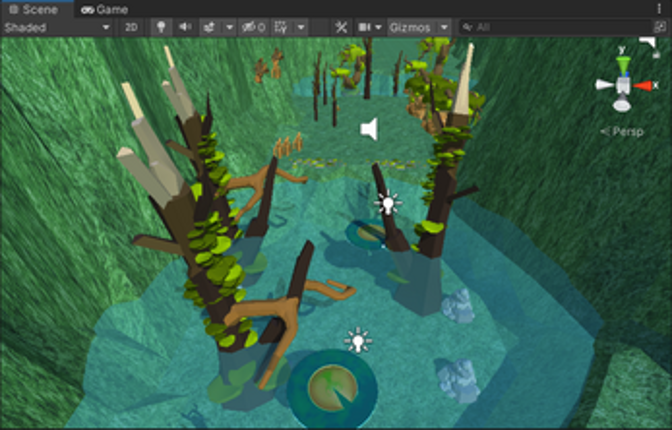Image resolution: width=672 pixels, height=430 pixels.
Task: Open the component tools wrench icon
Action: (340, 27)
